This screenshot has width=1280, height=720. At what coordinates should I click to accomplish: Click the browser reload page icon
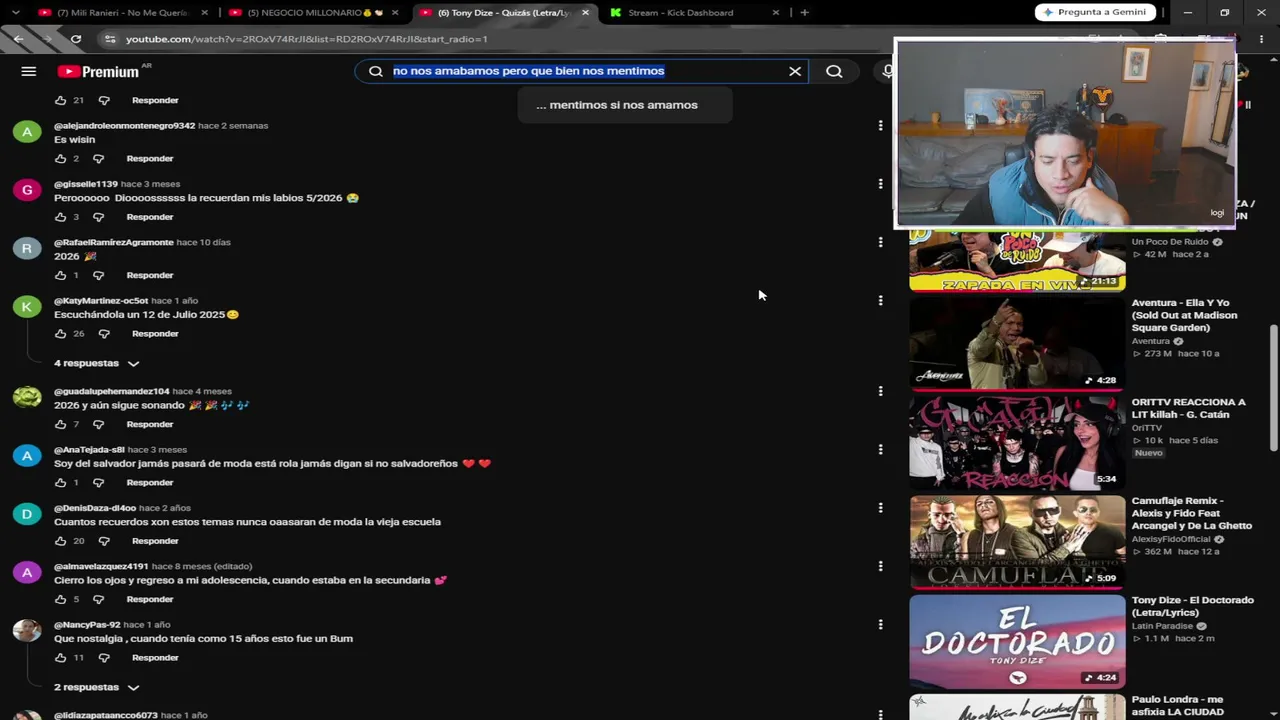pos(76,39)
